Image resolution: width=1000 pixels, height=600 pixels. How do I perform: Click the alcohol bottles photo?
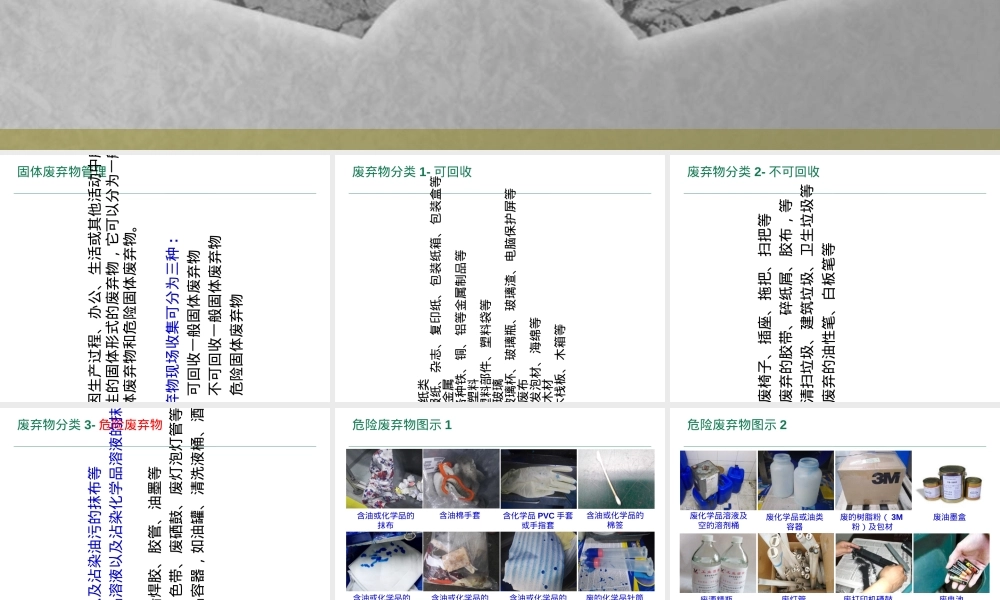(x=718, y=563)
